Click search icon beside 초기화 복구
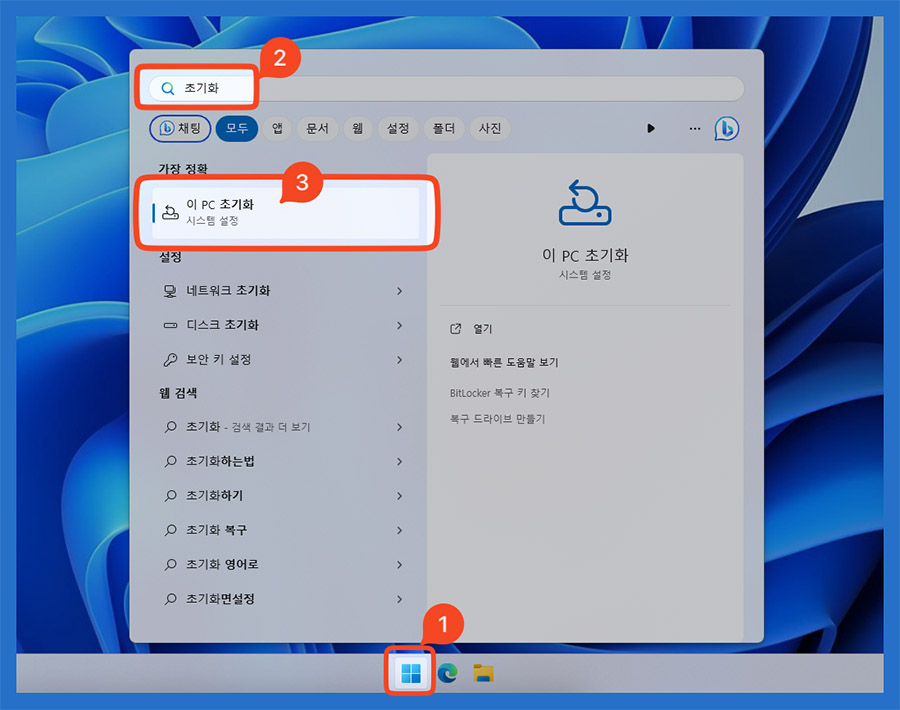The height and width of the screenshot is (710, 900). click(x=170, y=530)
